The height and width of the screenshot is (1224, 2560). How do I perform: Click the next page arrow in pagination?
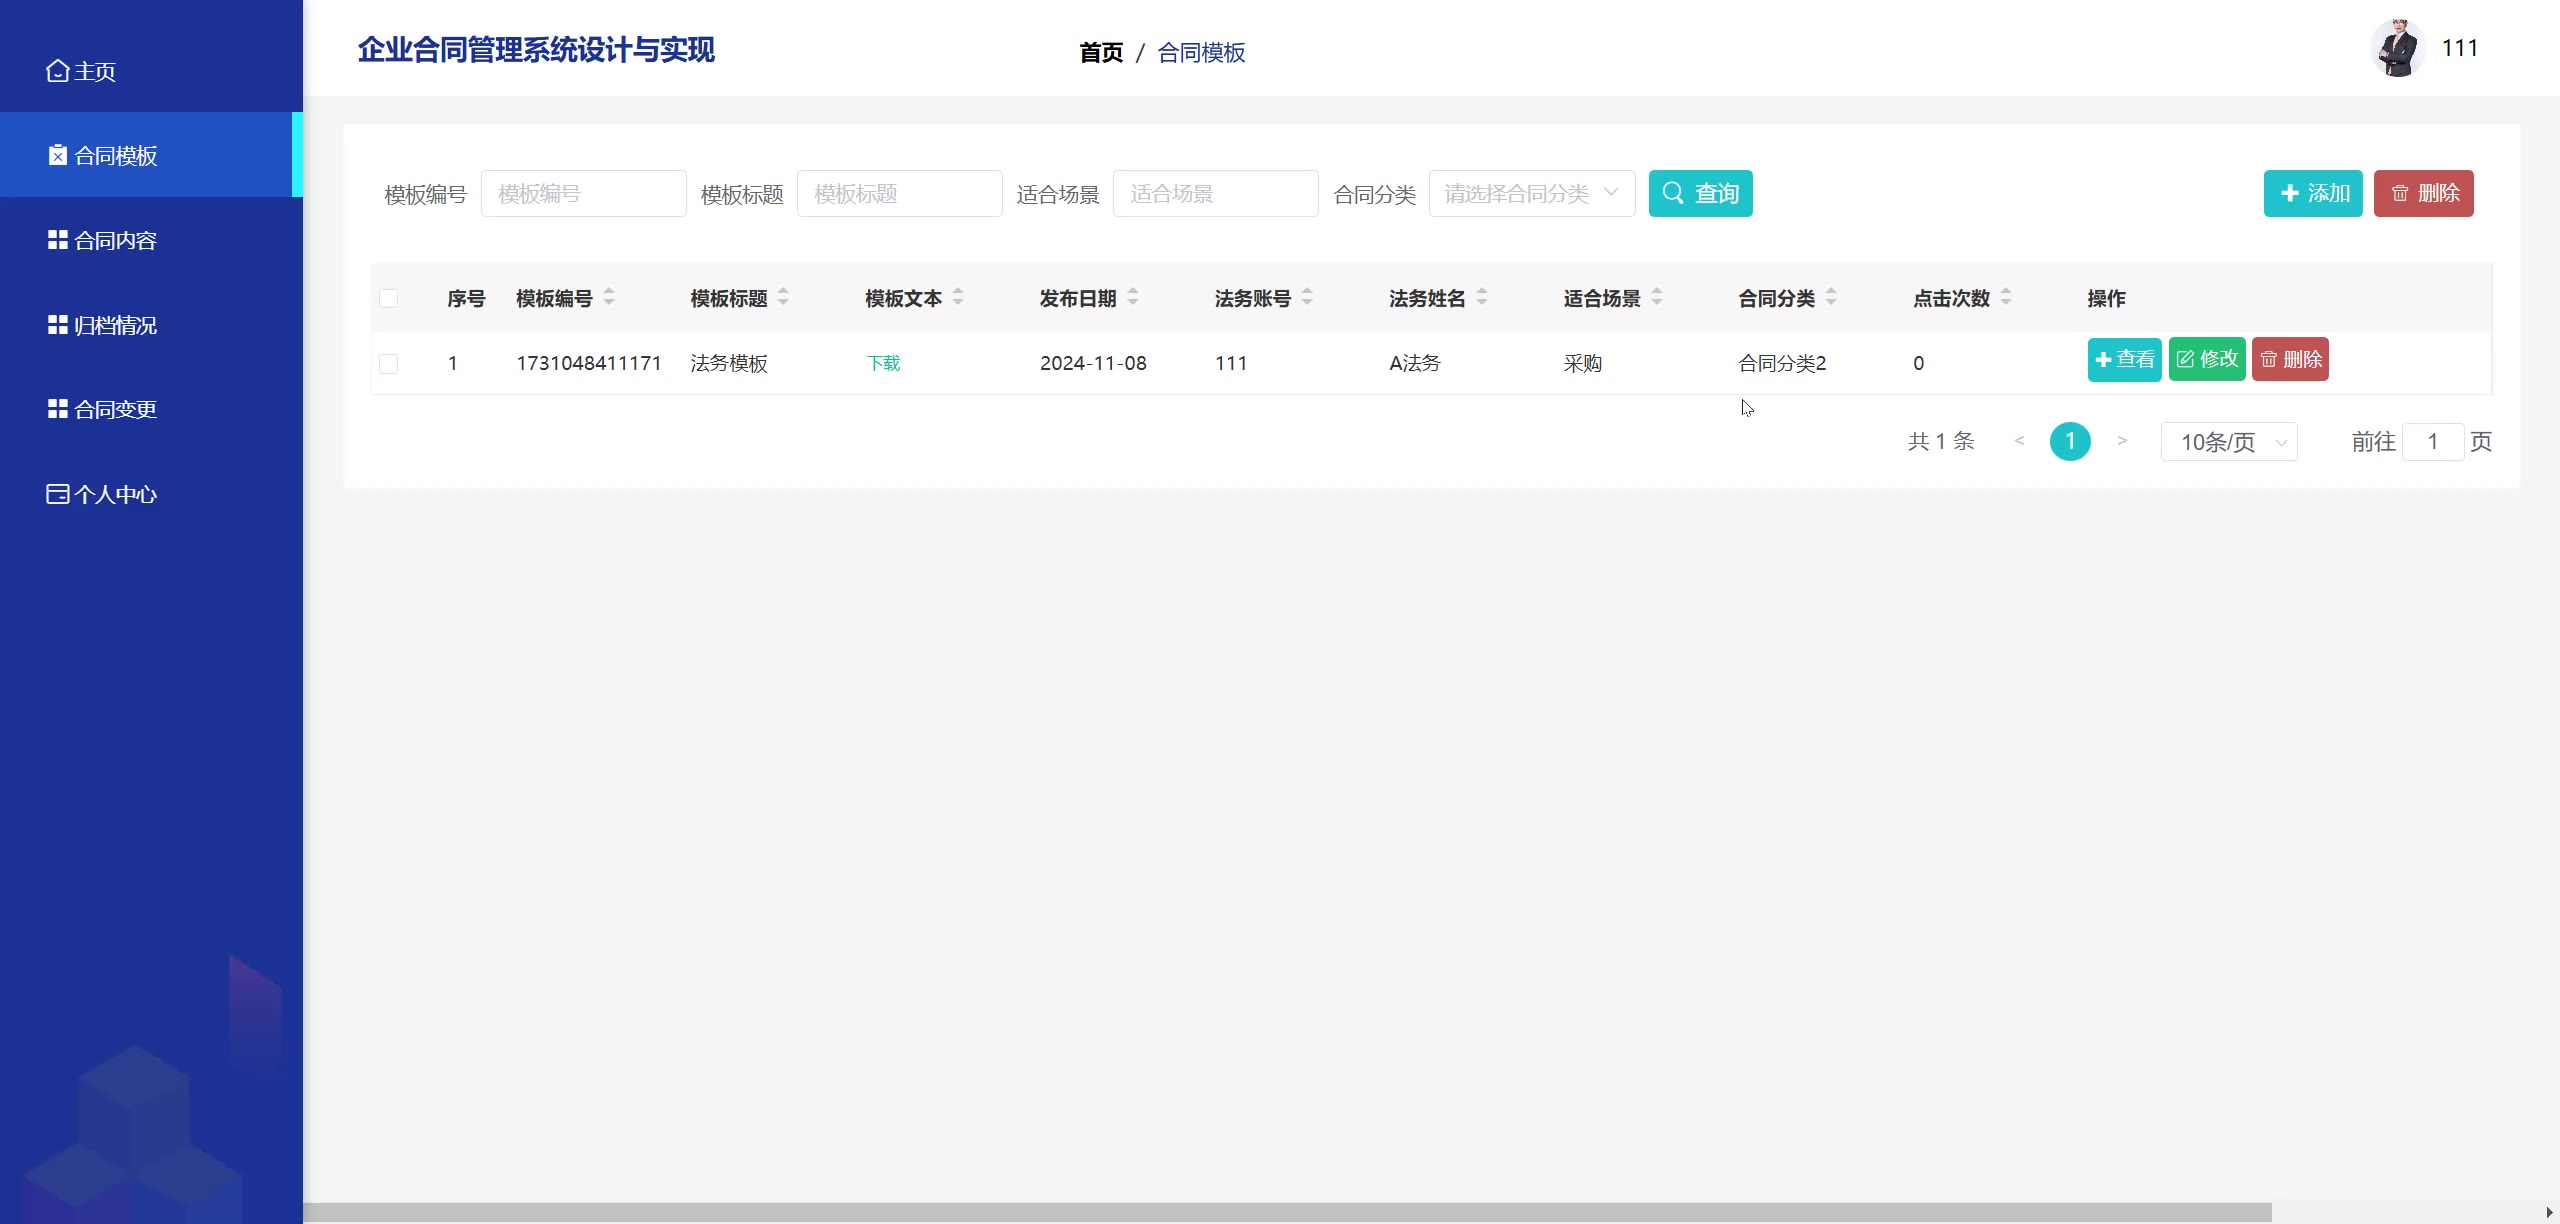point(2122,441)
